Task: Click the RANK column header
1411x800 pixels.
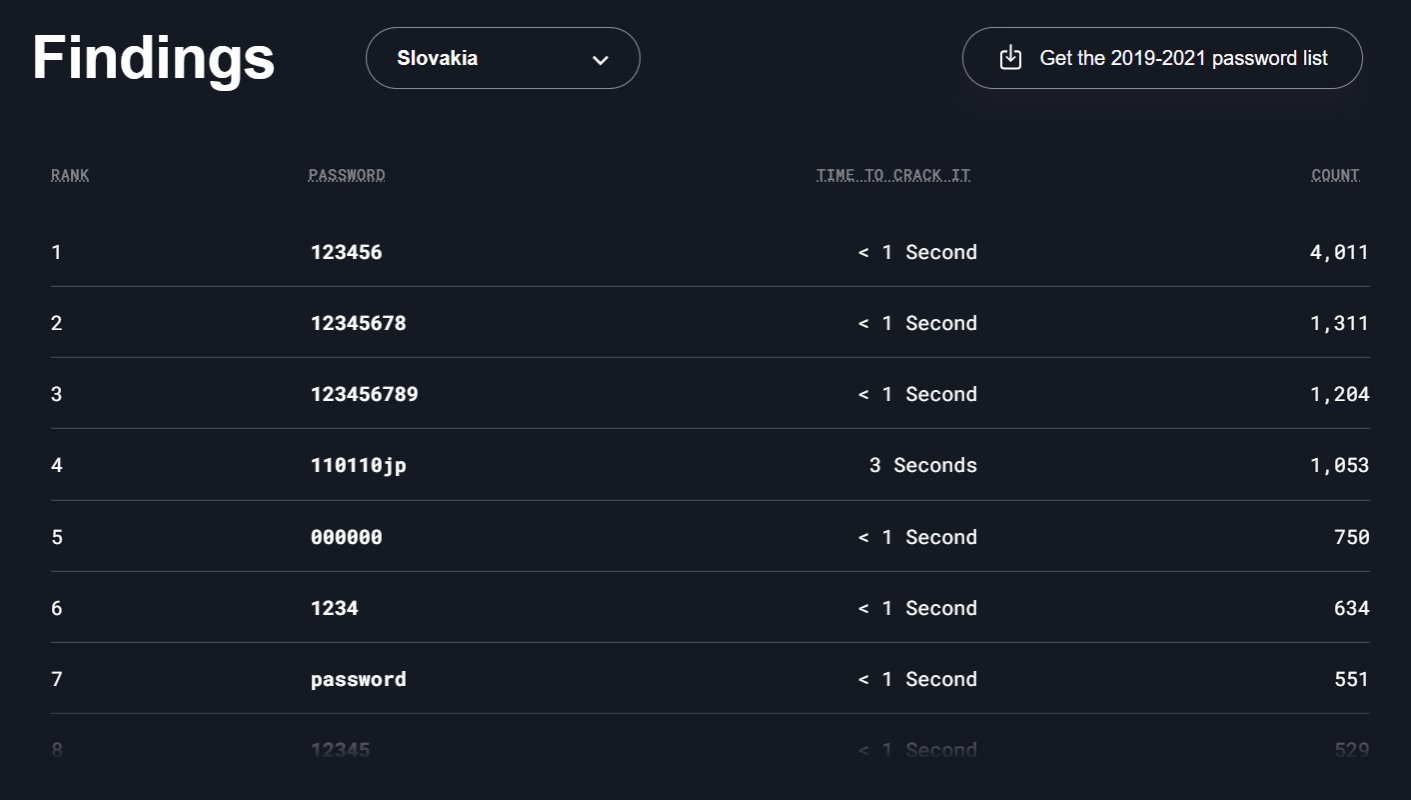Action: [70, 175]
